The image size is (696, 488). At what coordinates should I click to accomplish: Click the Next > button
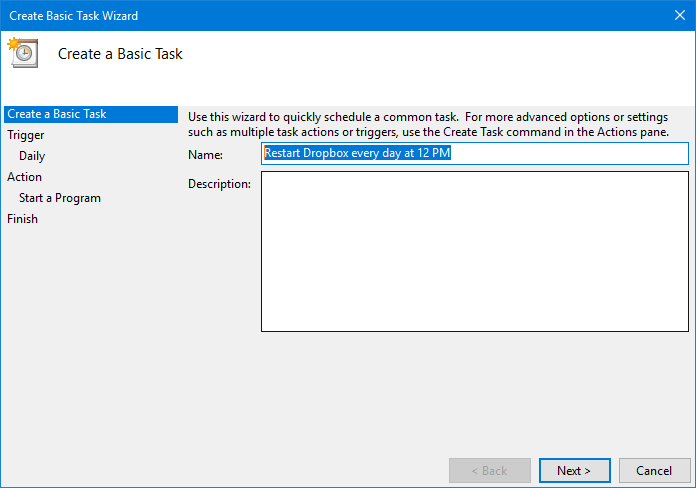tap(574, 470)
